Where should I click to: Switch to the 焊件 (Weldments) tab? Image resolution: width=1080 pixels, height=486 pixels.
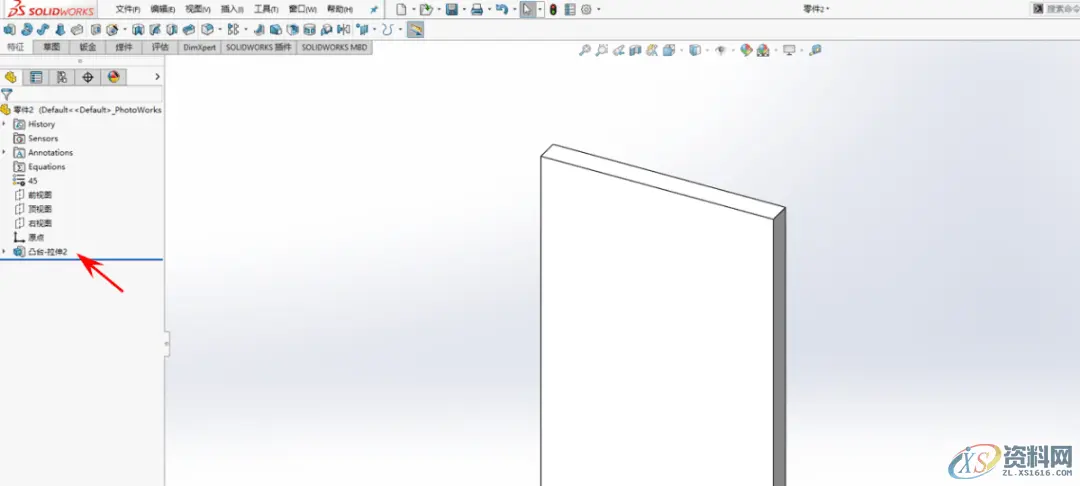click(124, 47)
